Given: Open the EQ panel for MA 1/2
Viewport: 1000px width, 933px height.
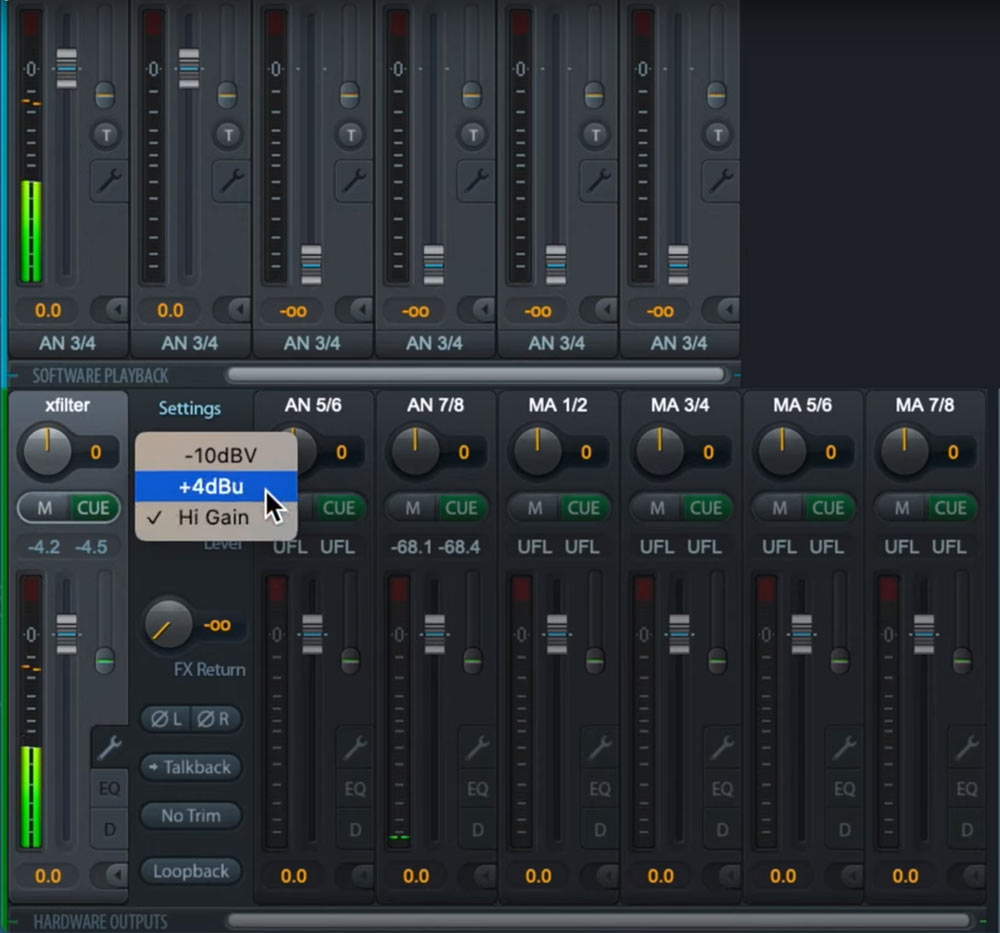Looking at the screenshot, I should (x=600, y=789).
